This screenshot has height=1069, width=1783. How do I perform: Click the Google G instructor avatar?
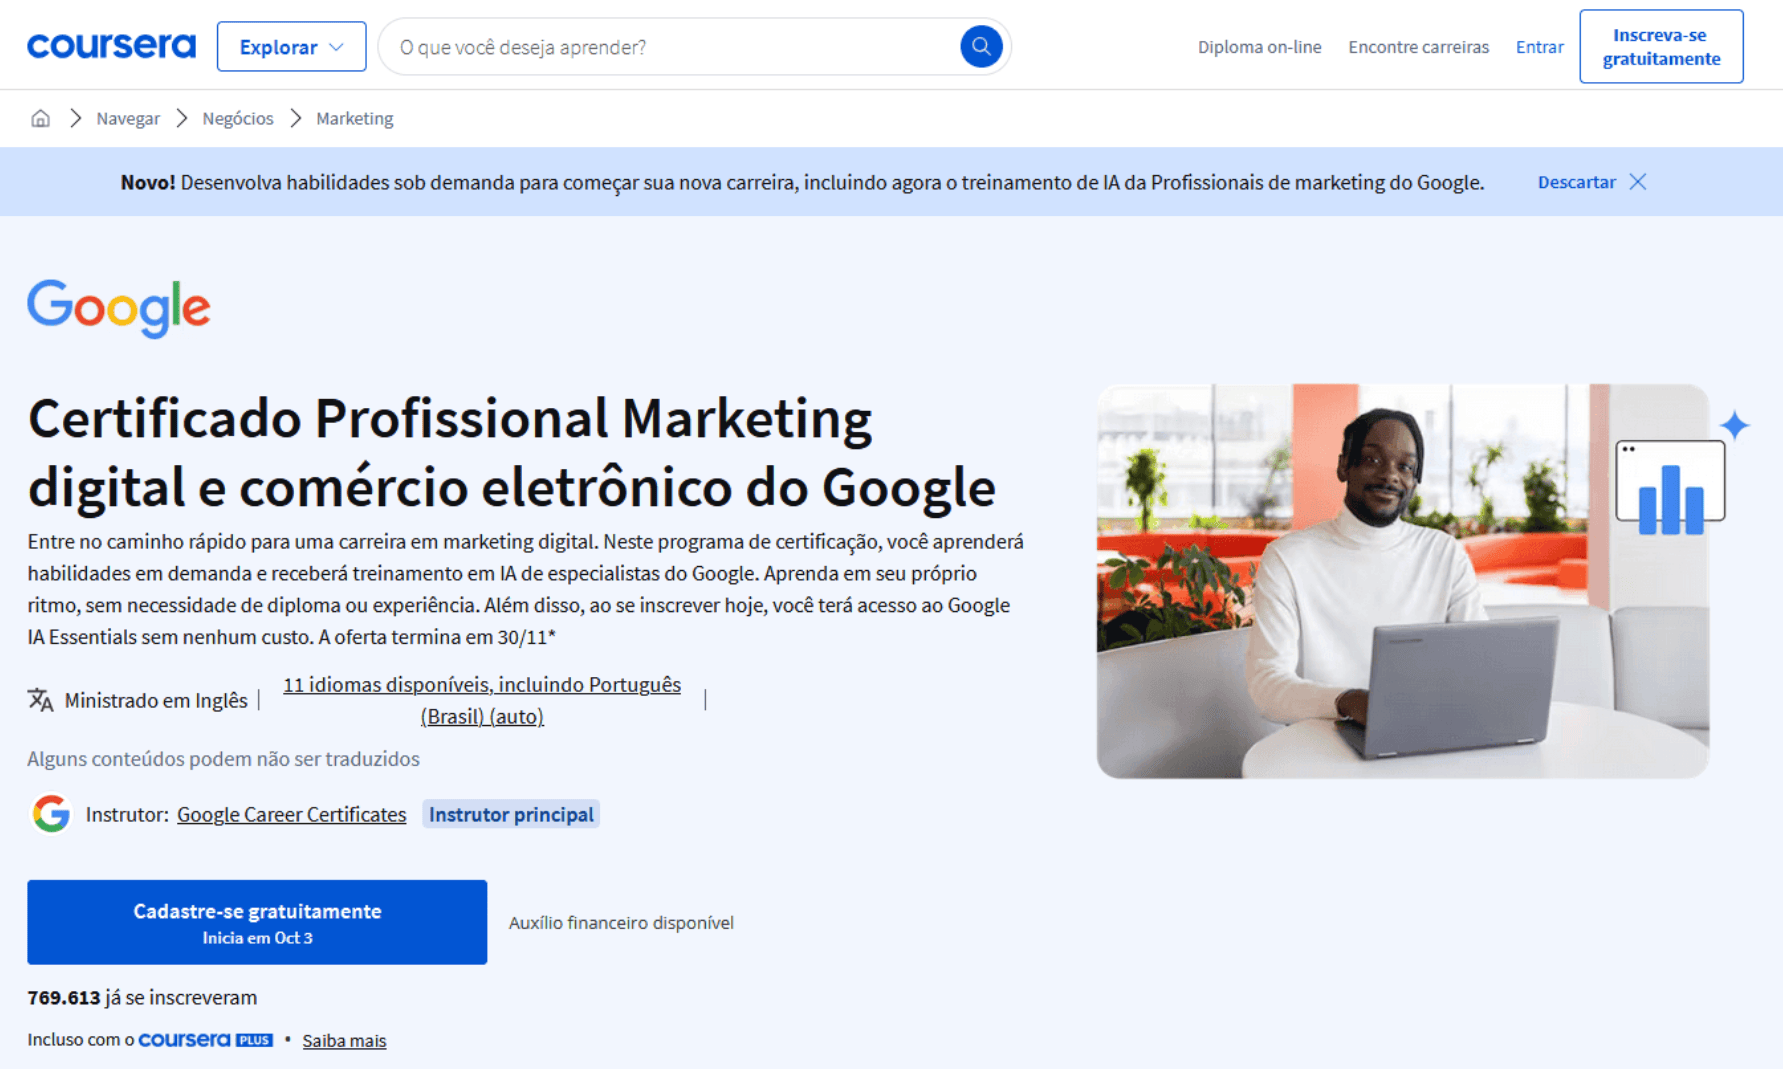click(x=49, y=814)
